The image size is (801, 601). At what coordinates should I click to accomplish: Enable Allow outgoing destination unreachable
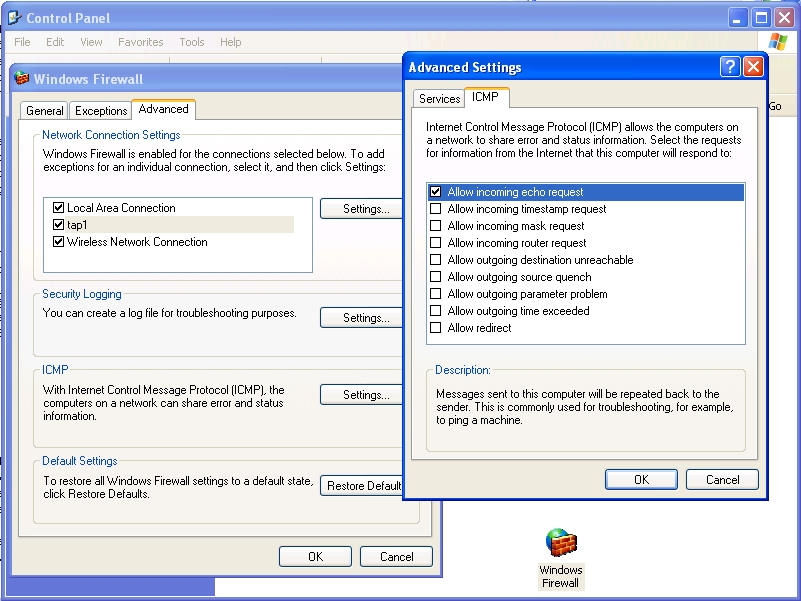coord(435,260)
